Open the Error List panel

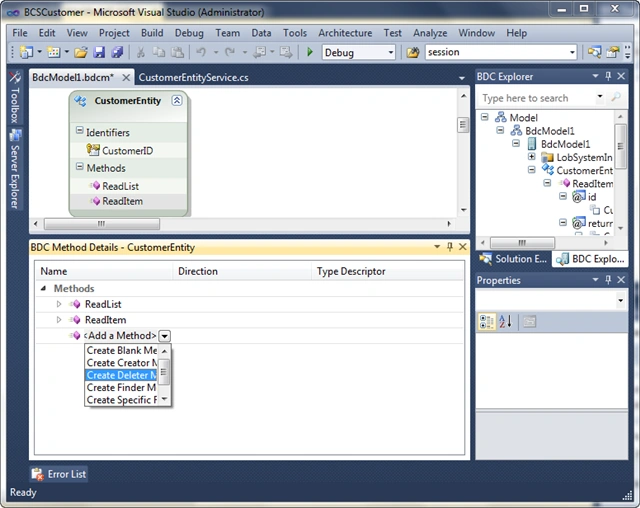[60, 474]
